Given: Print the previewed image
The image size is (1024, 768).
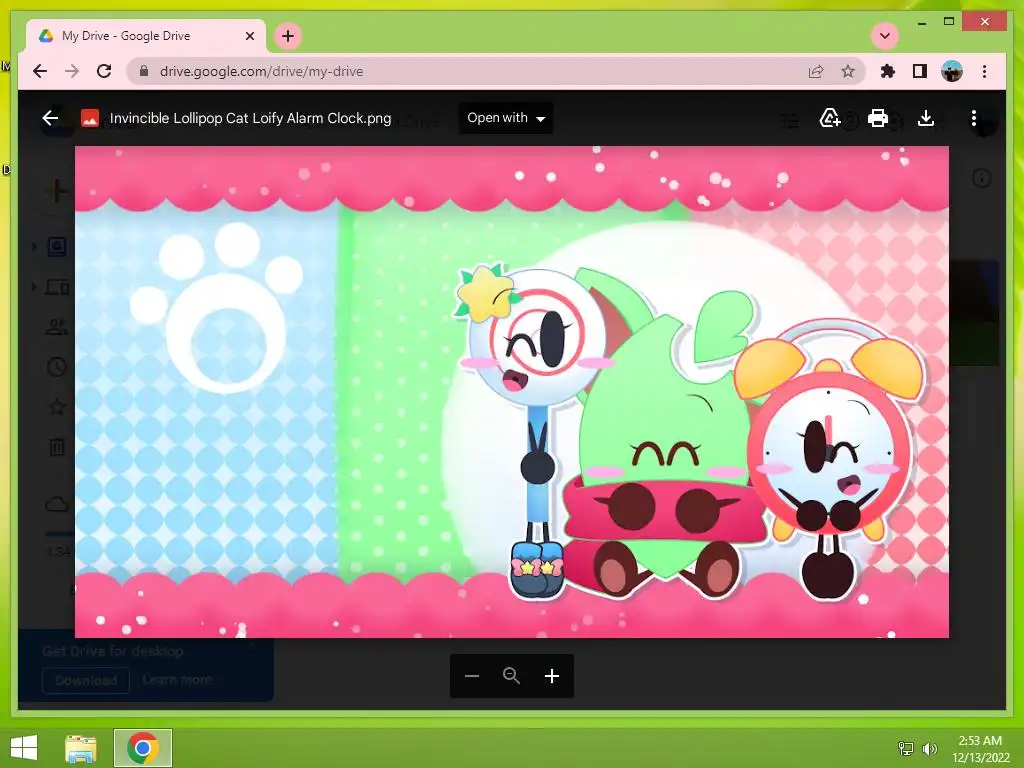Looking at the screenshot, I should (877, 118).
